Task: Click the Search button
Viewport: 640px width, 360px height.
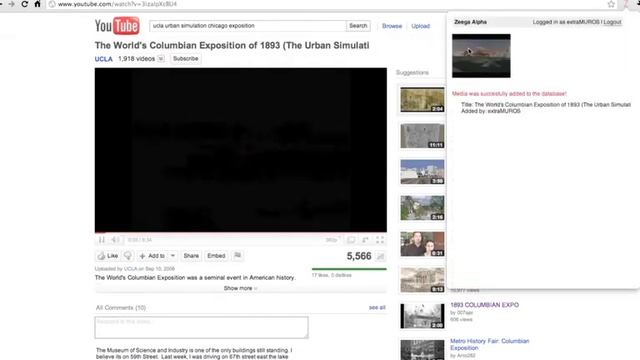Action: coord(358,26)
